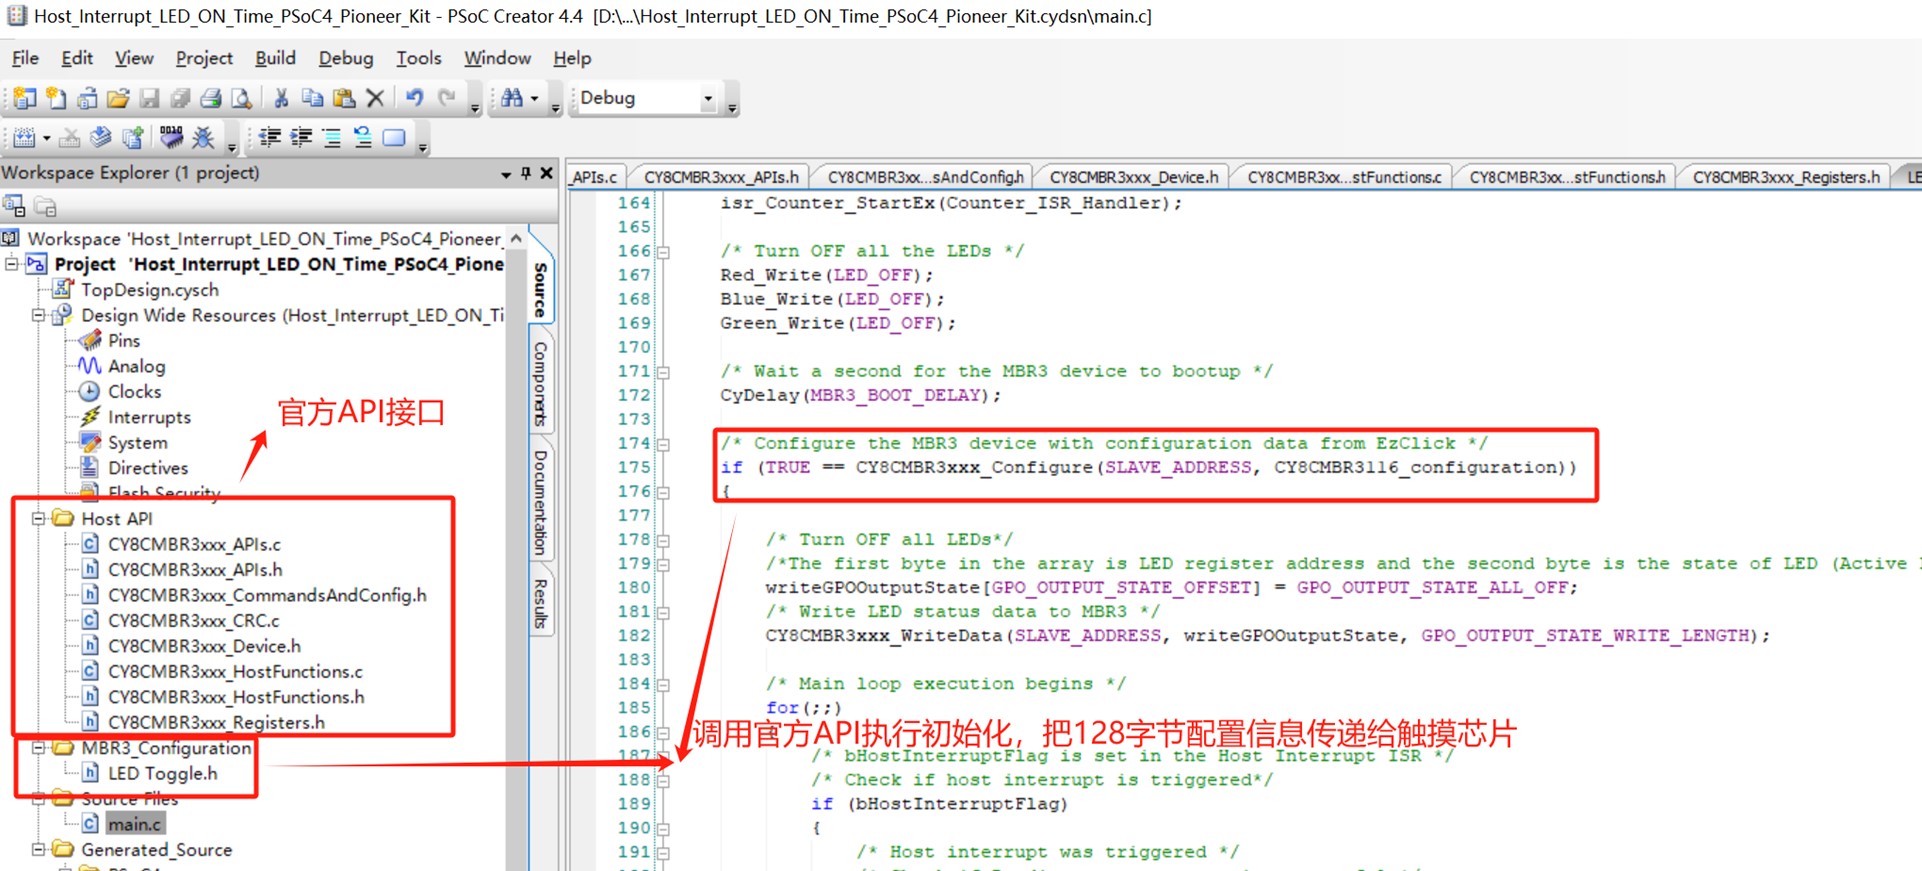Screen dimensions: 1922x871
Task: Click the Uncomment Selection toolbar icon
Action: click(362, 138)
